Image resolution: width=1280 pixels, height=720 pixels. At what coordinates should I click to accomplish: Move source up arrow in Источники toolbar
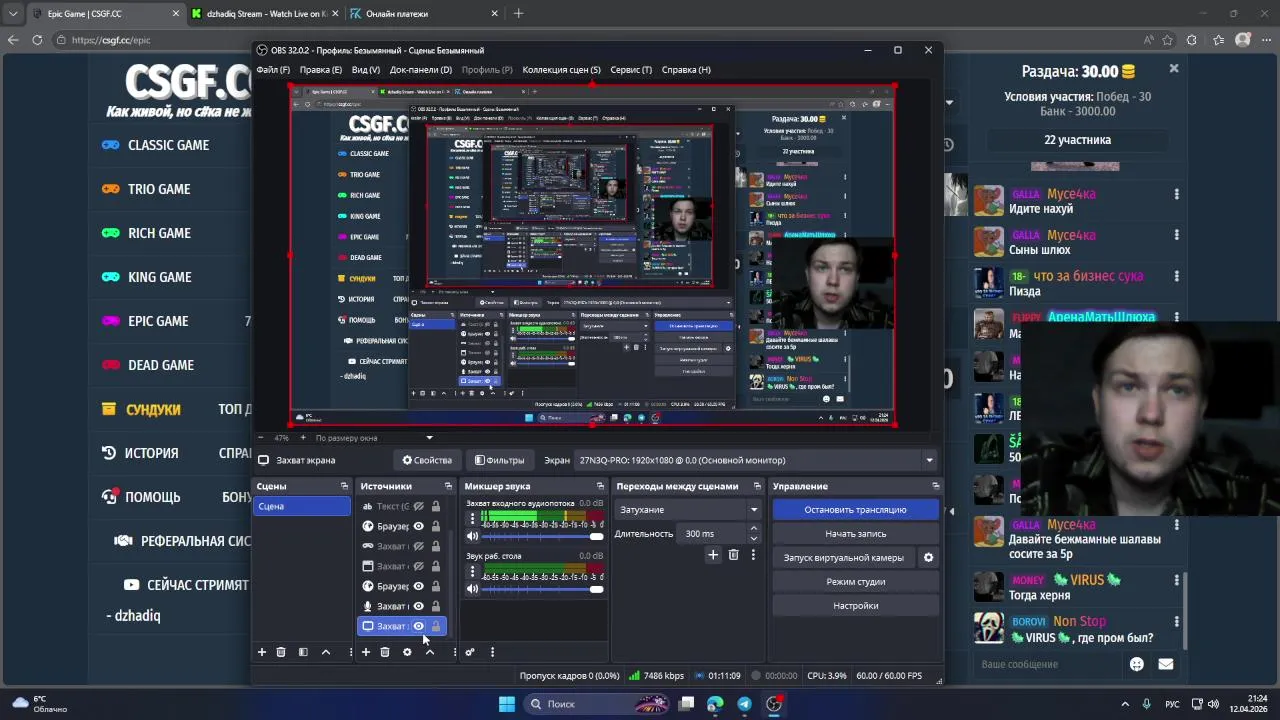click(x=430, y=652)
